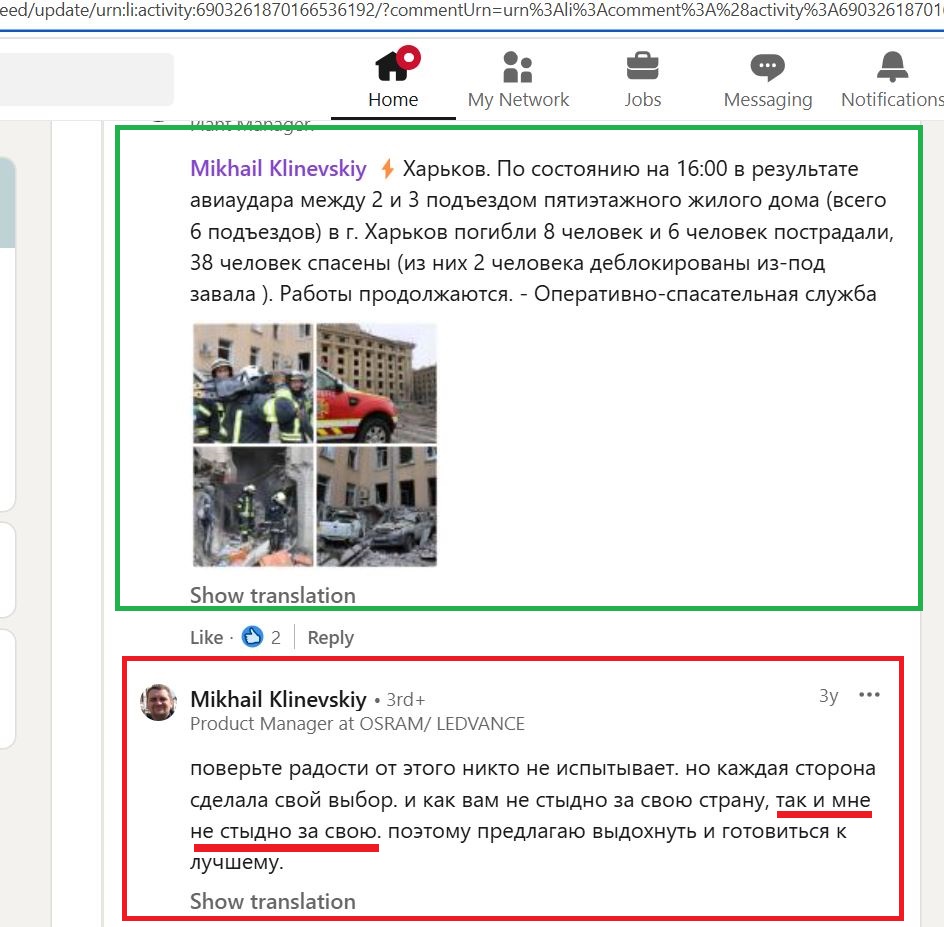The image size is (944, 927).
Task: Open the Home feed icon
Action: point(393,66)
